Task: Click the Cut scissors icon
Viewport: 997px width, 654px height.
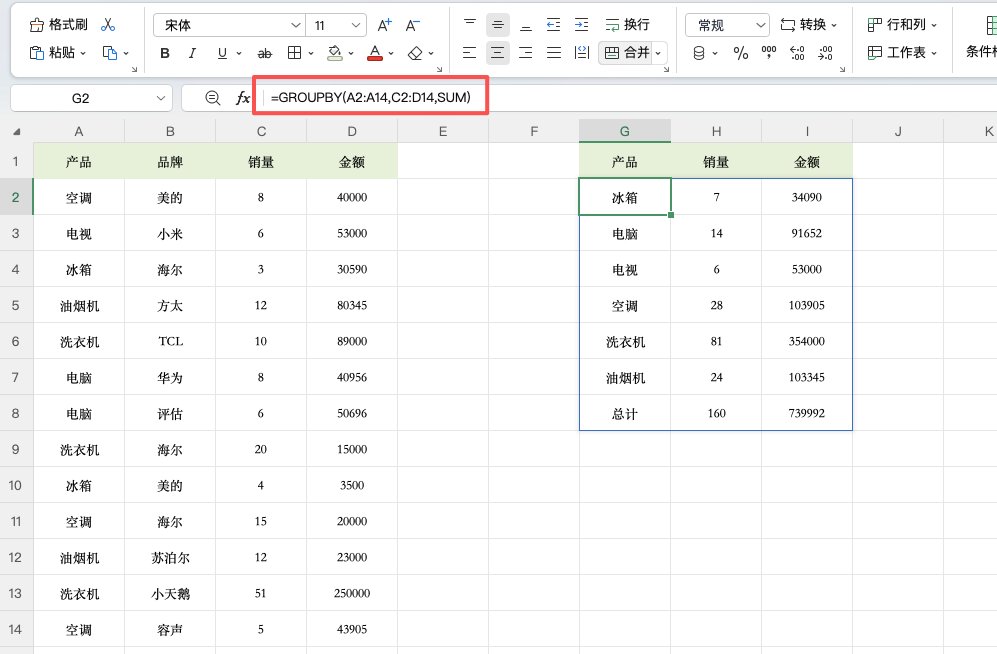Action: 108,25
